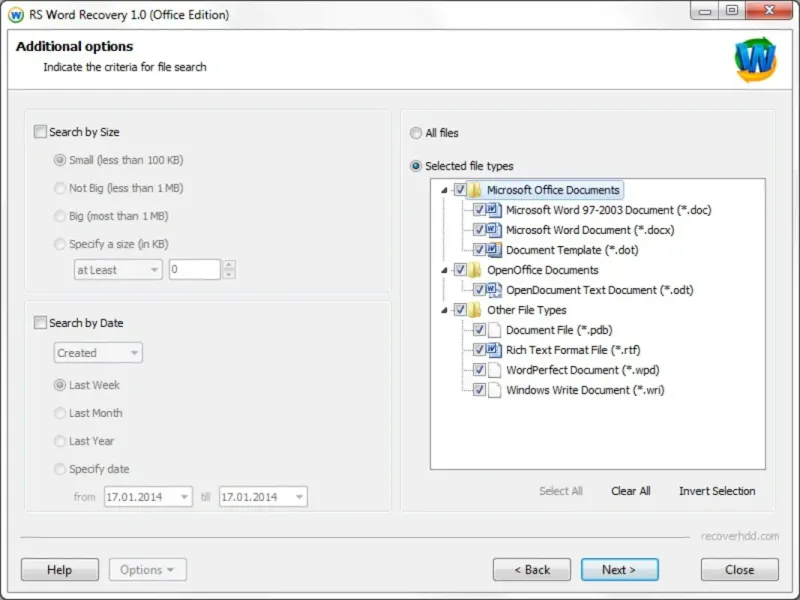This screenshot has width=800, height=600.
Task: Click the blank page icon for *.pdb
Action: pos(494,330)
